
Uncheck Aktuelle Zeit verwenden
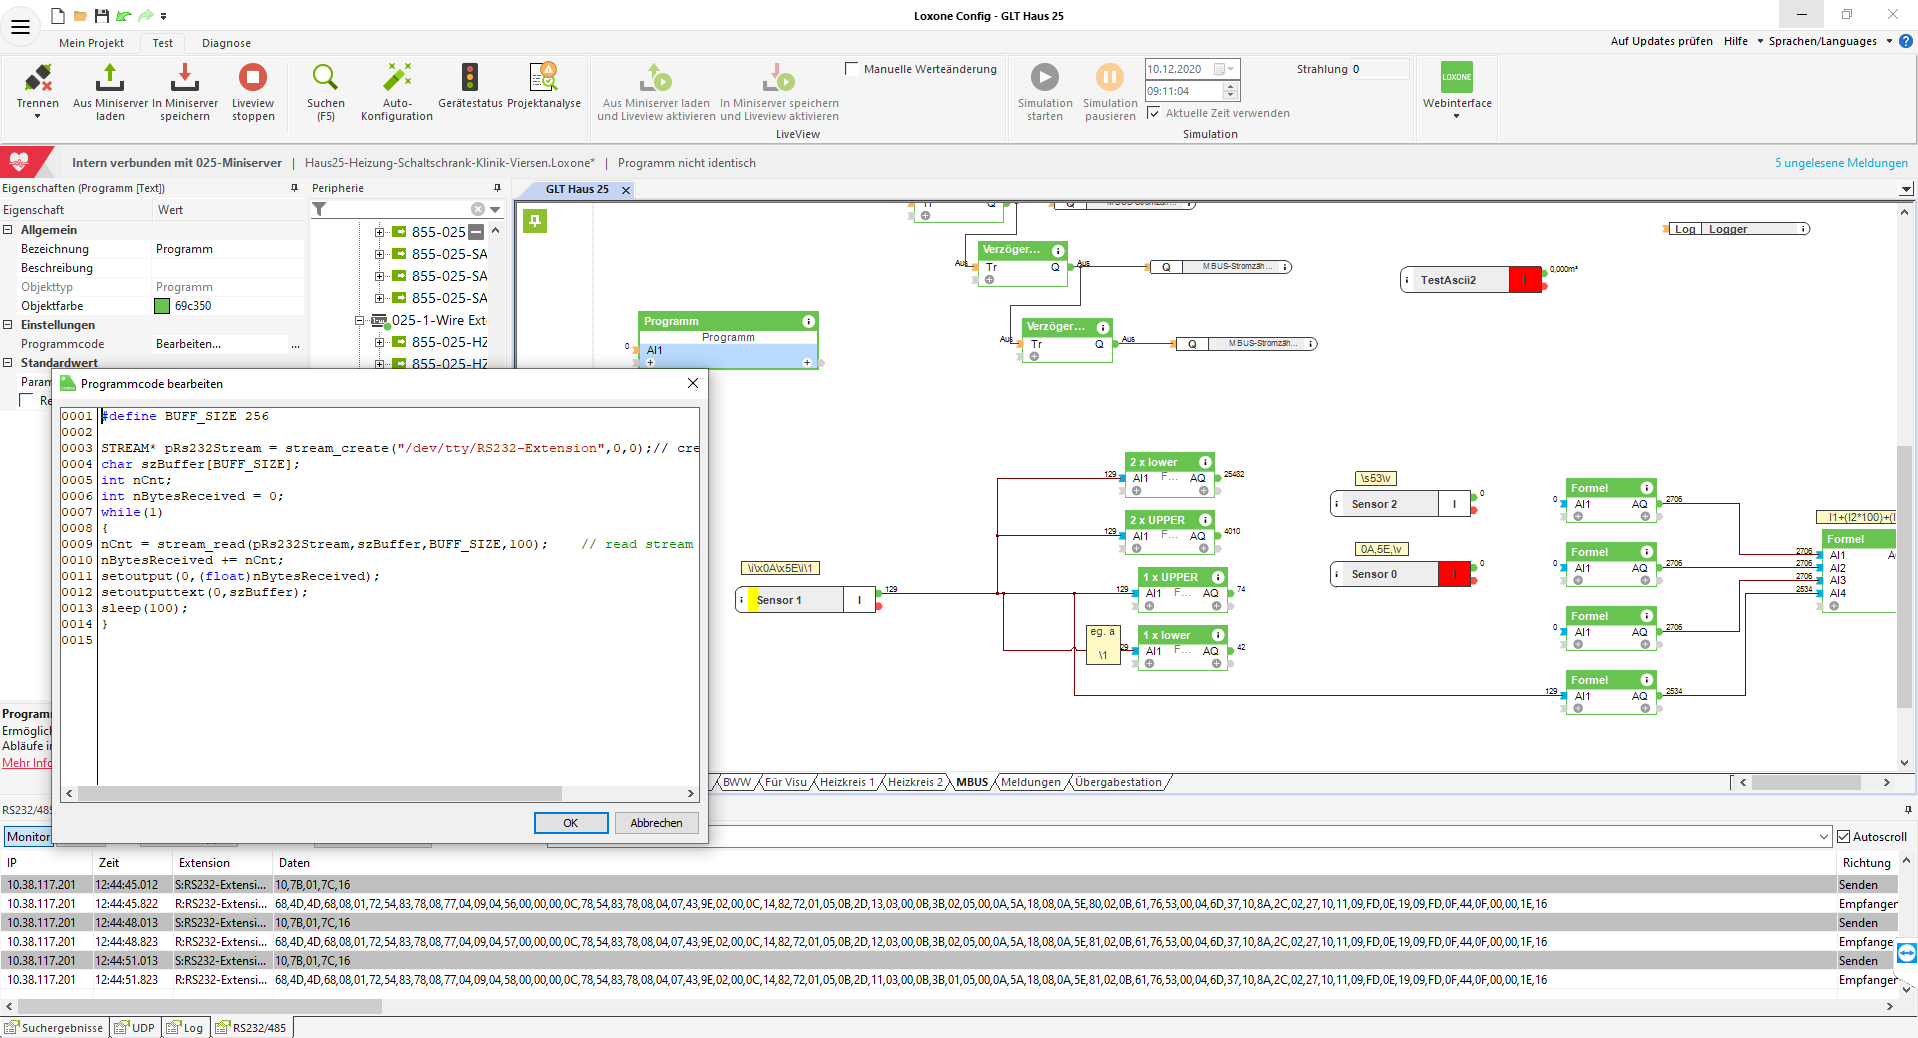coord(1154,113)
